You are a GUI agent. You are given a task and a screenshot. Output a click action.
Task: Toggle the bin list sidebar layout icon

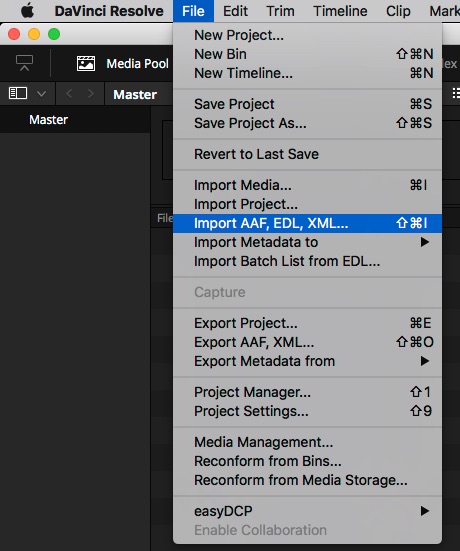(18, 93)
